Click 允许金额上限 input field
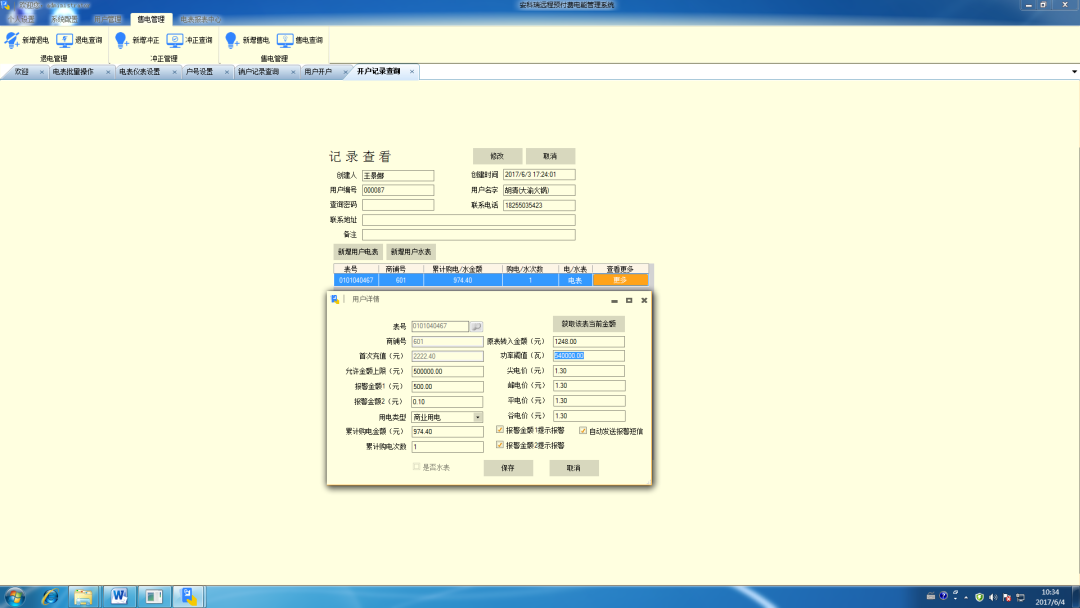The height and width of the screenshot is (608, 1080). (448, 371)
